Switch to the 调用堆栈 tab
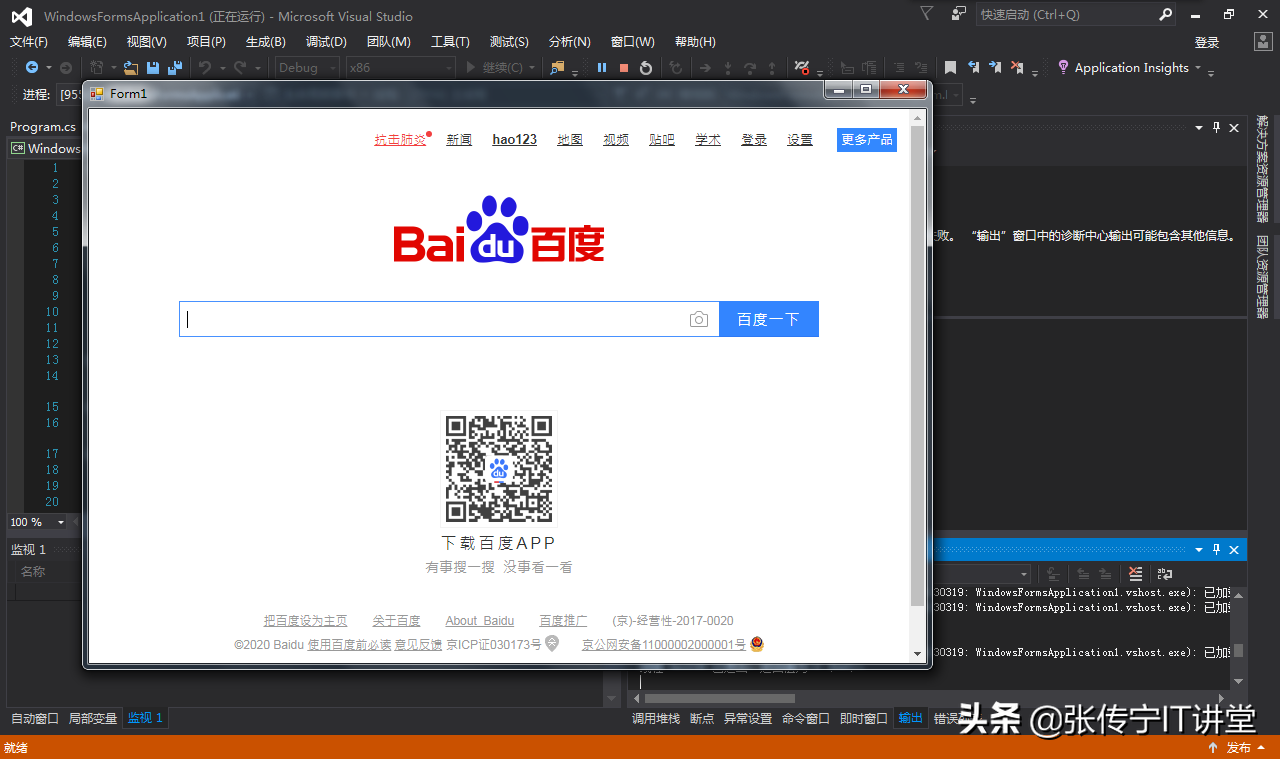The height and width of the screenshot is (759, 1280). (656, 718)
